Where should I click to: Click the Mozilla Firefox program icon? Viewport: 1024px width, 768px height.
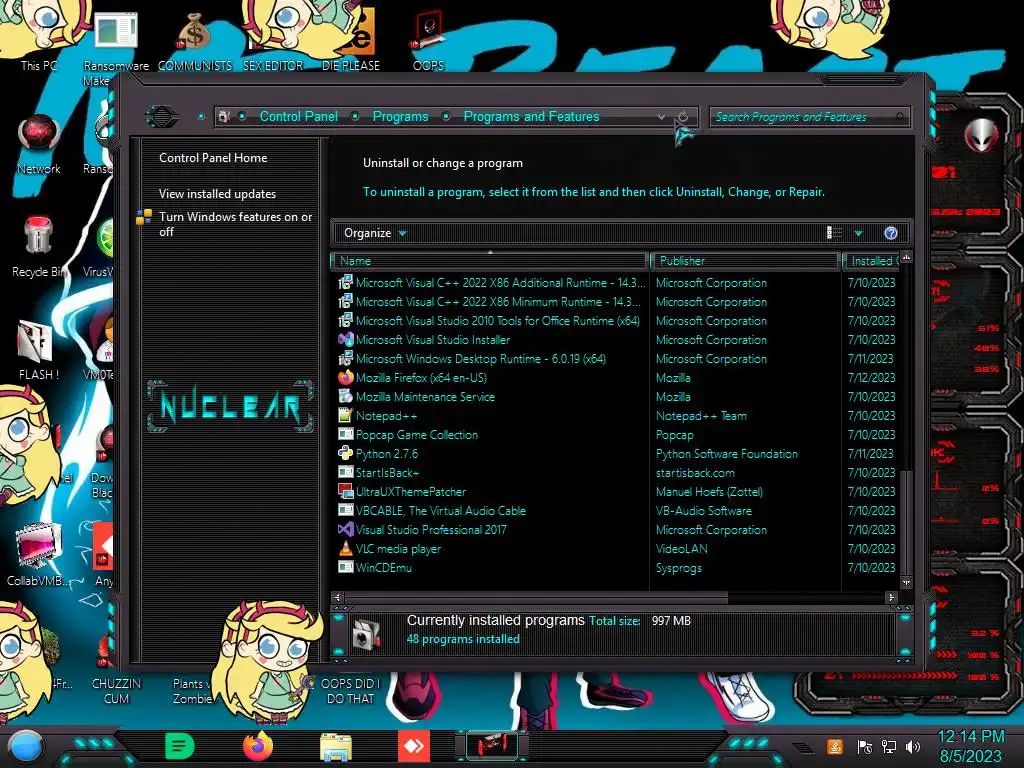(x=345, y=377)
